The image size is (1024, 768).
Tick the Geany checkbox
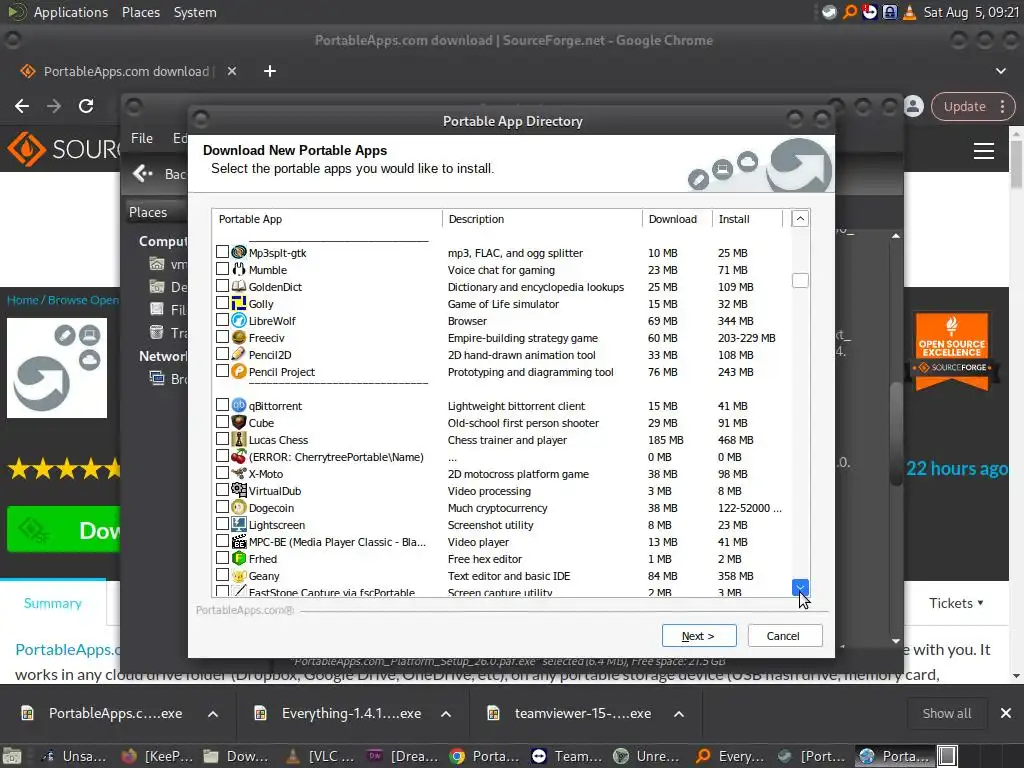222,574
